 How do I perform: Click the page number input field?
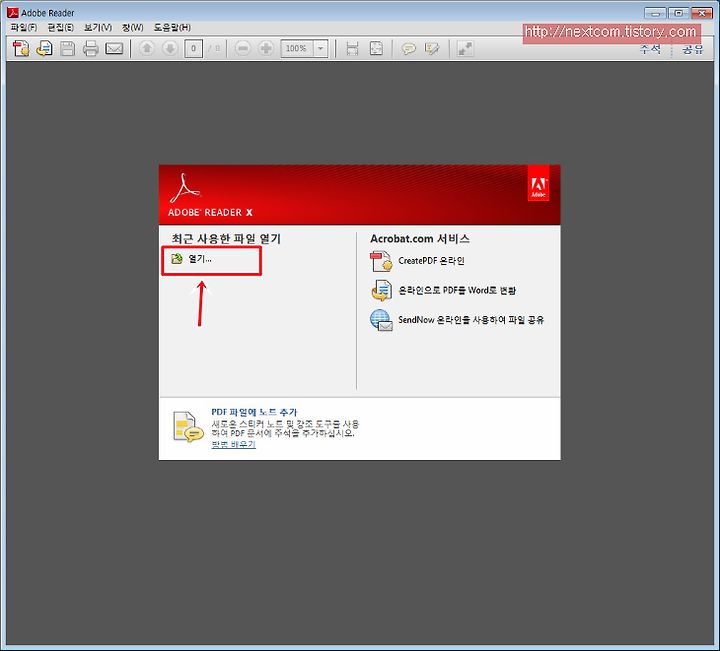click(193, 48)
